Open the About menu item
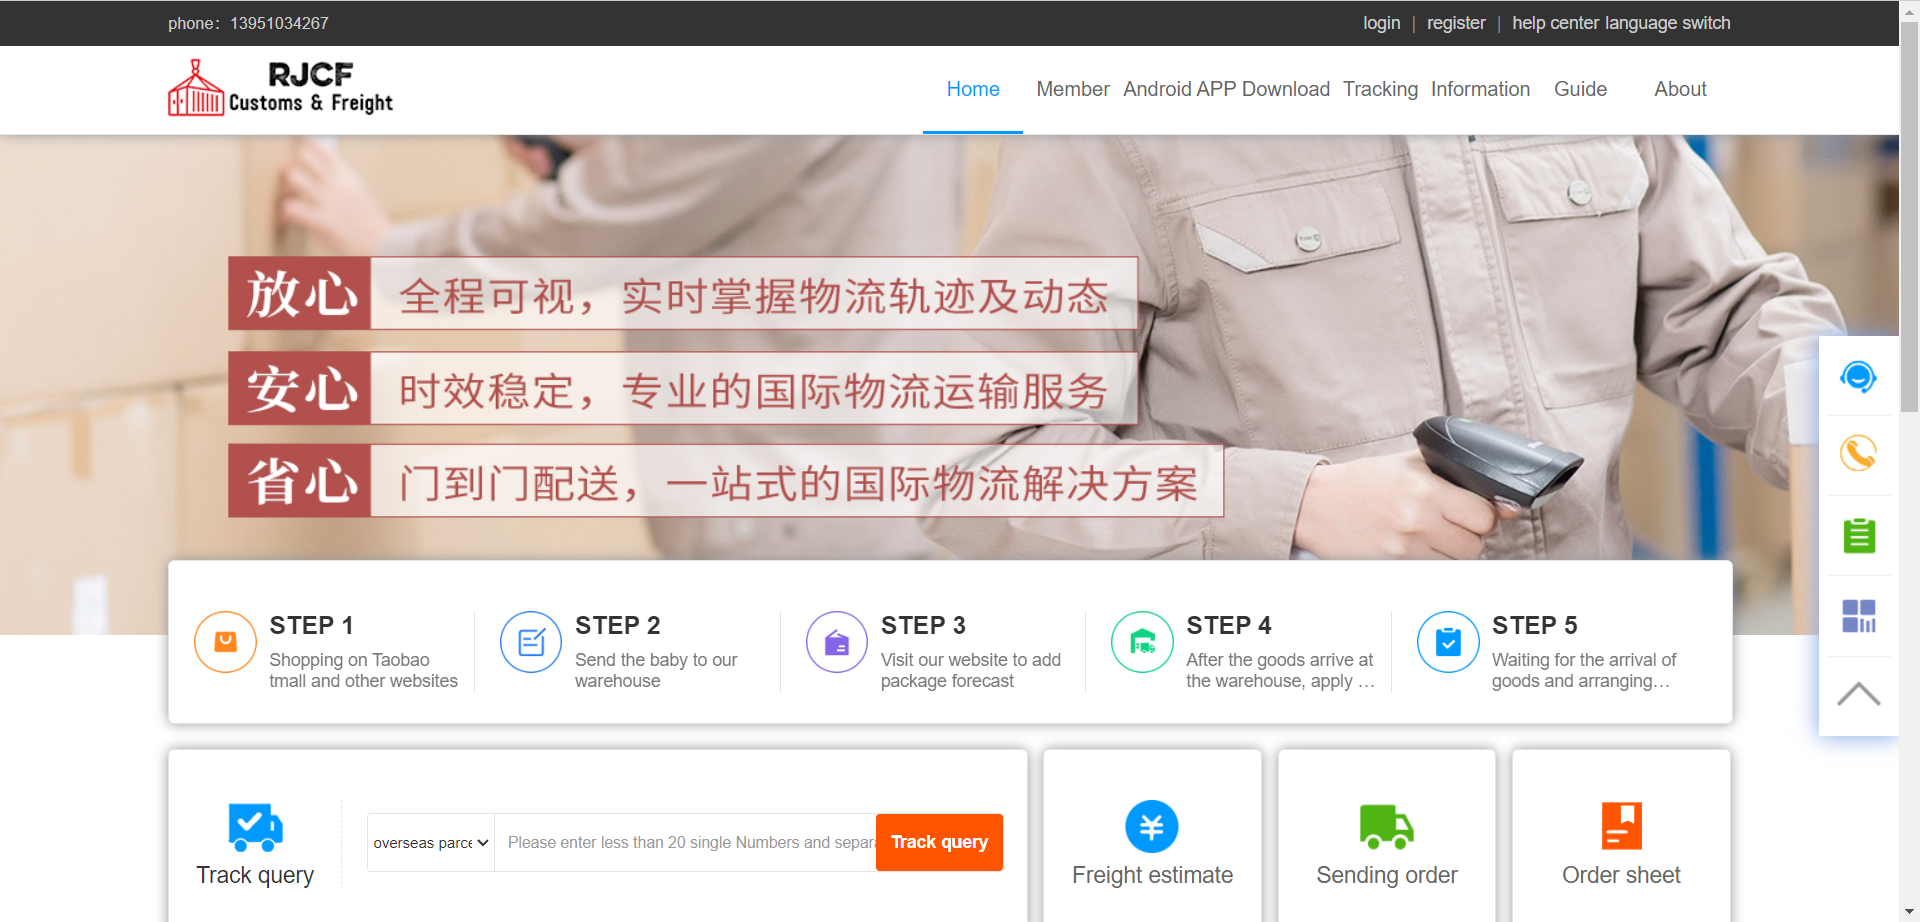This screenshot has height=922, width=1920. point(1680,89)
